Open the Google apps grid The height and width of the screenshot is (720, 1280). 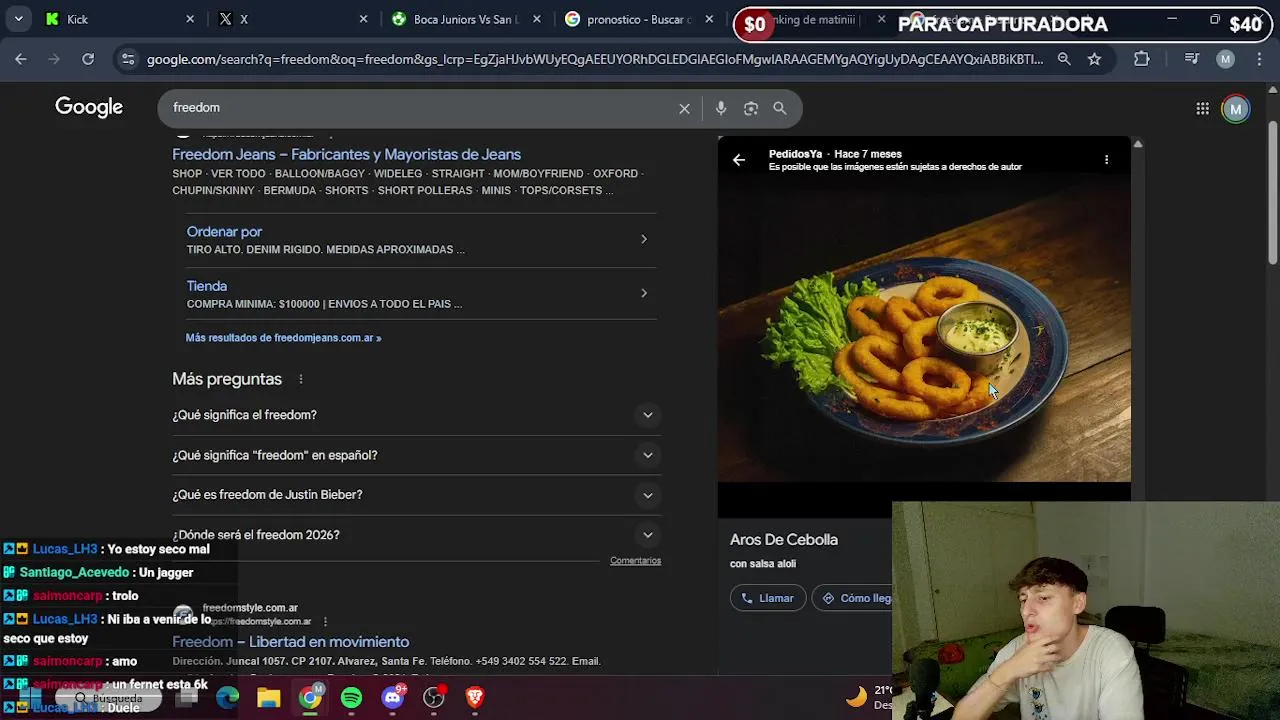1202,108
